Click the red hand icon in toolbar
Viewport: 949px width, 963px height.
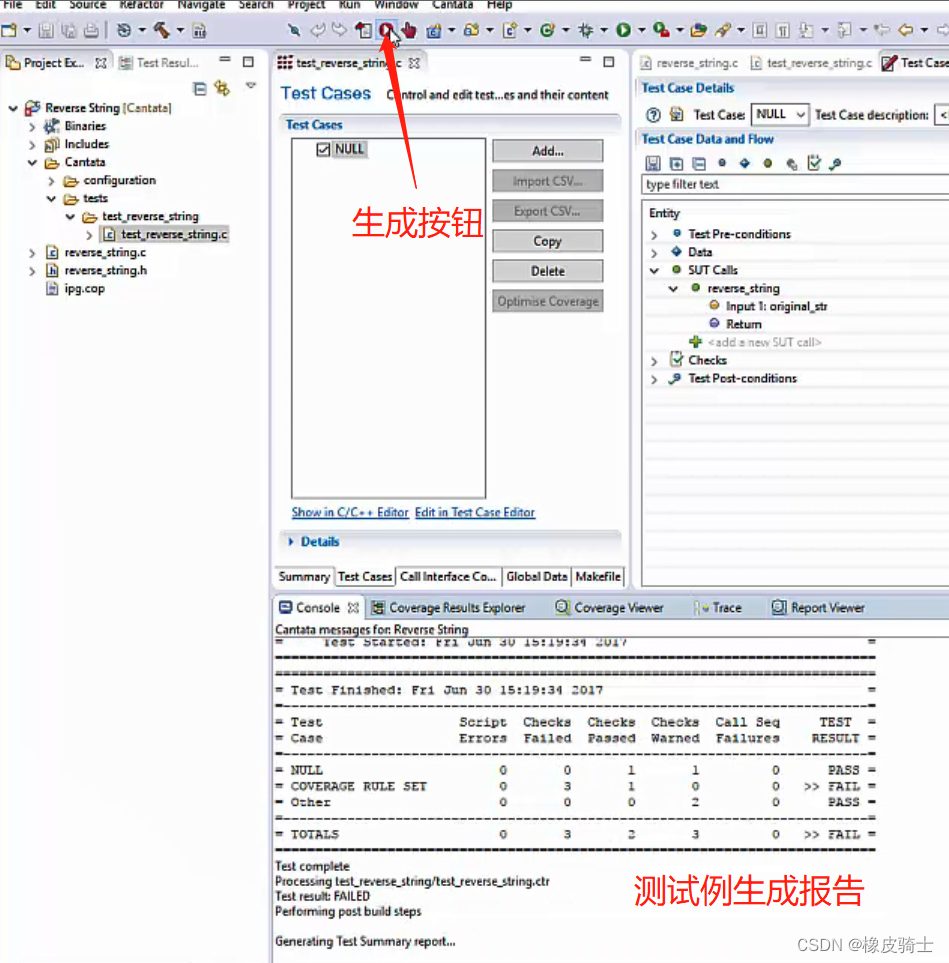(410, 29)
